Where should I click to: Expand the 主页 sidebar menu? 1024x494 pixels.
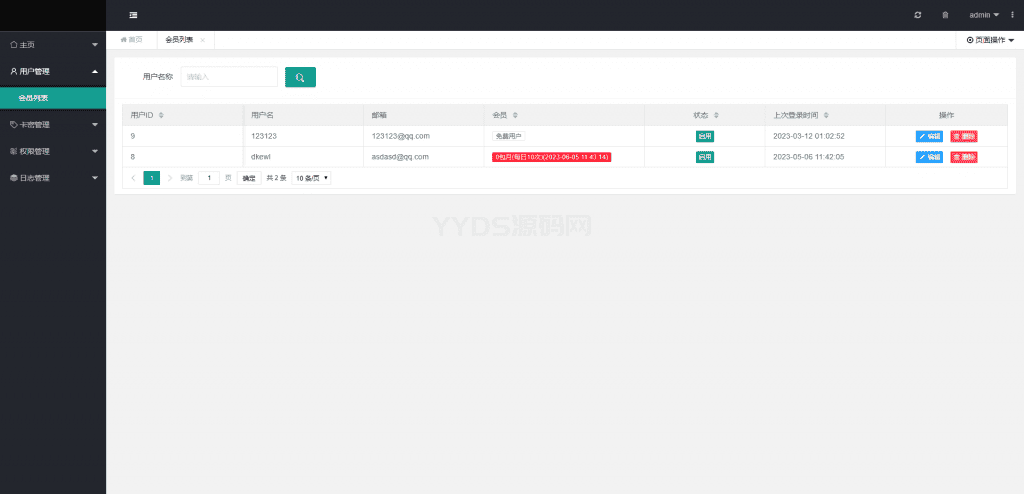click(x=53, y=44)
